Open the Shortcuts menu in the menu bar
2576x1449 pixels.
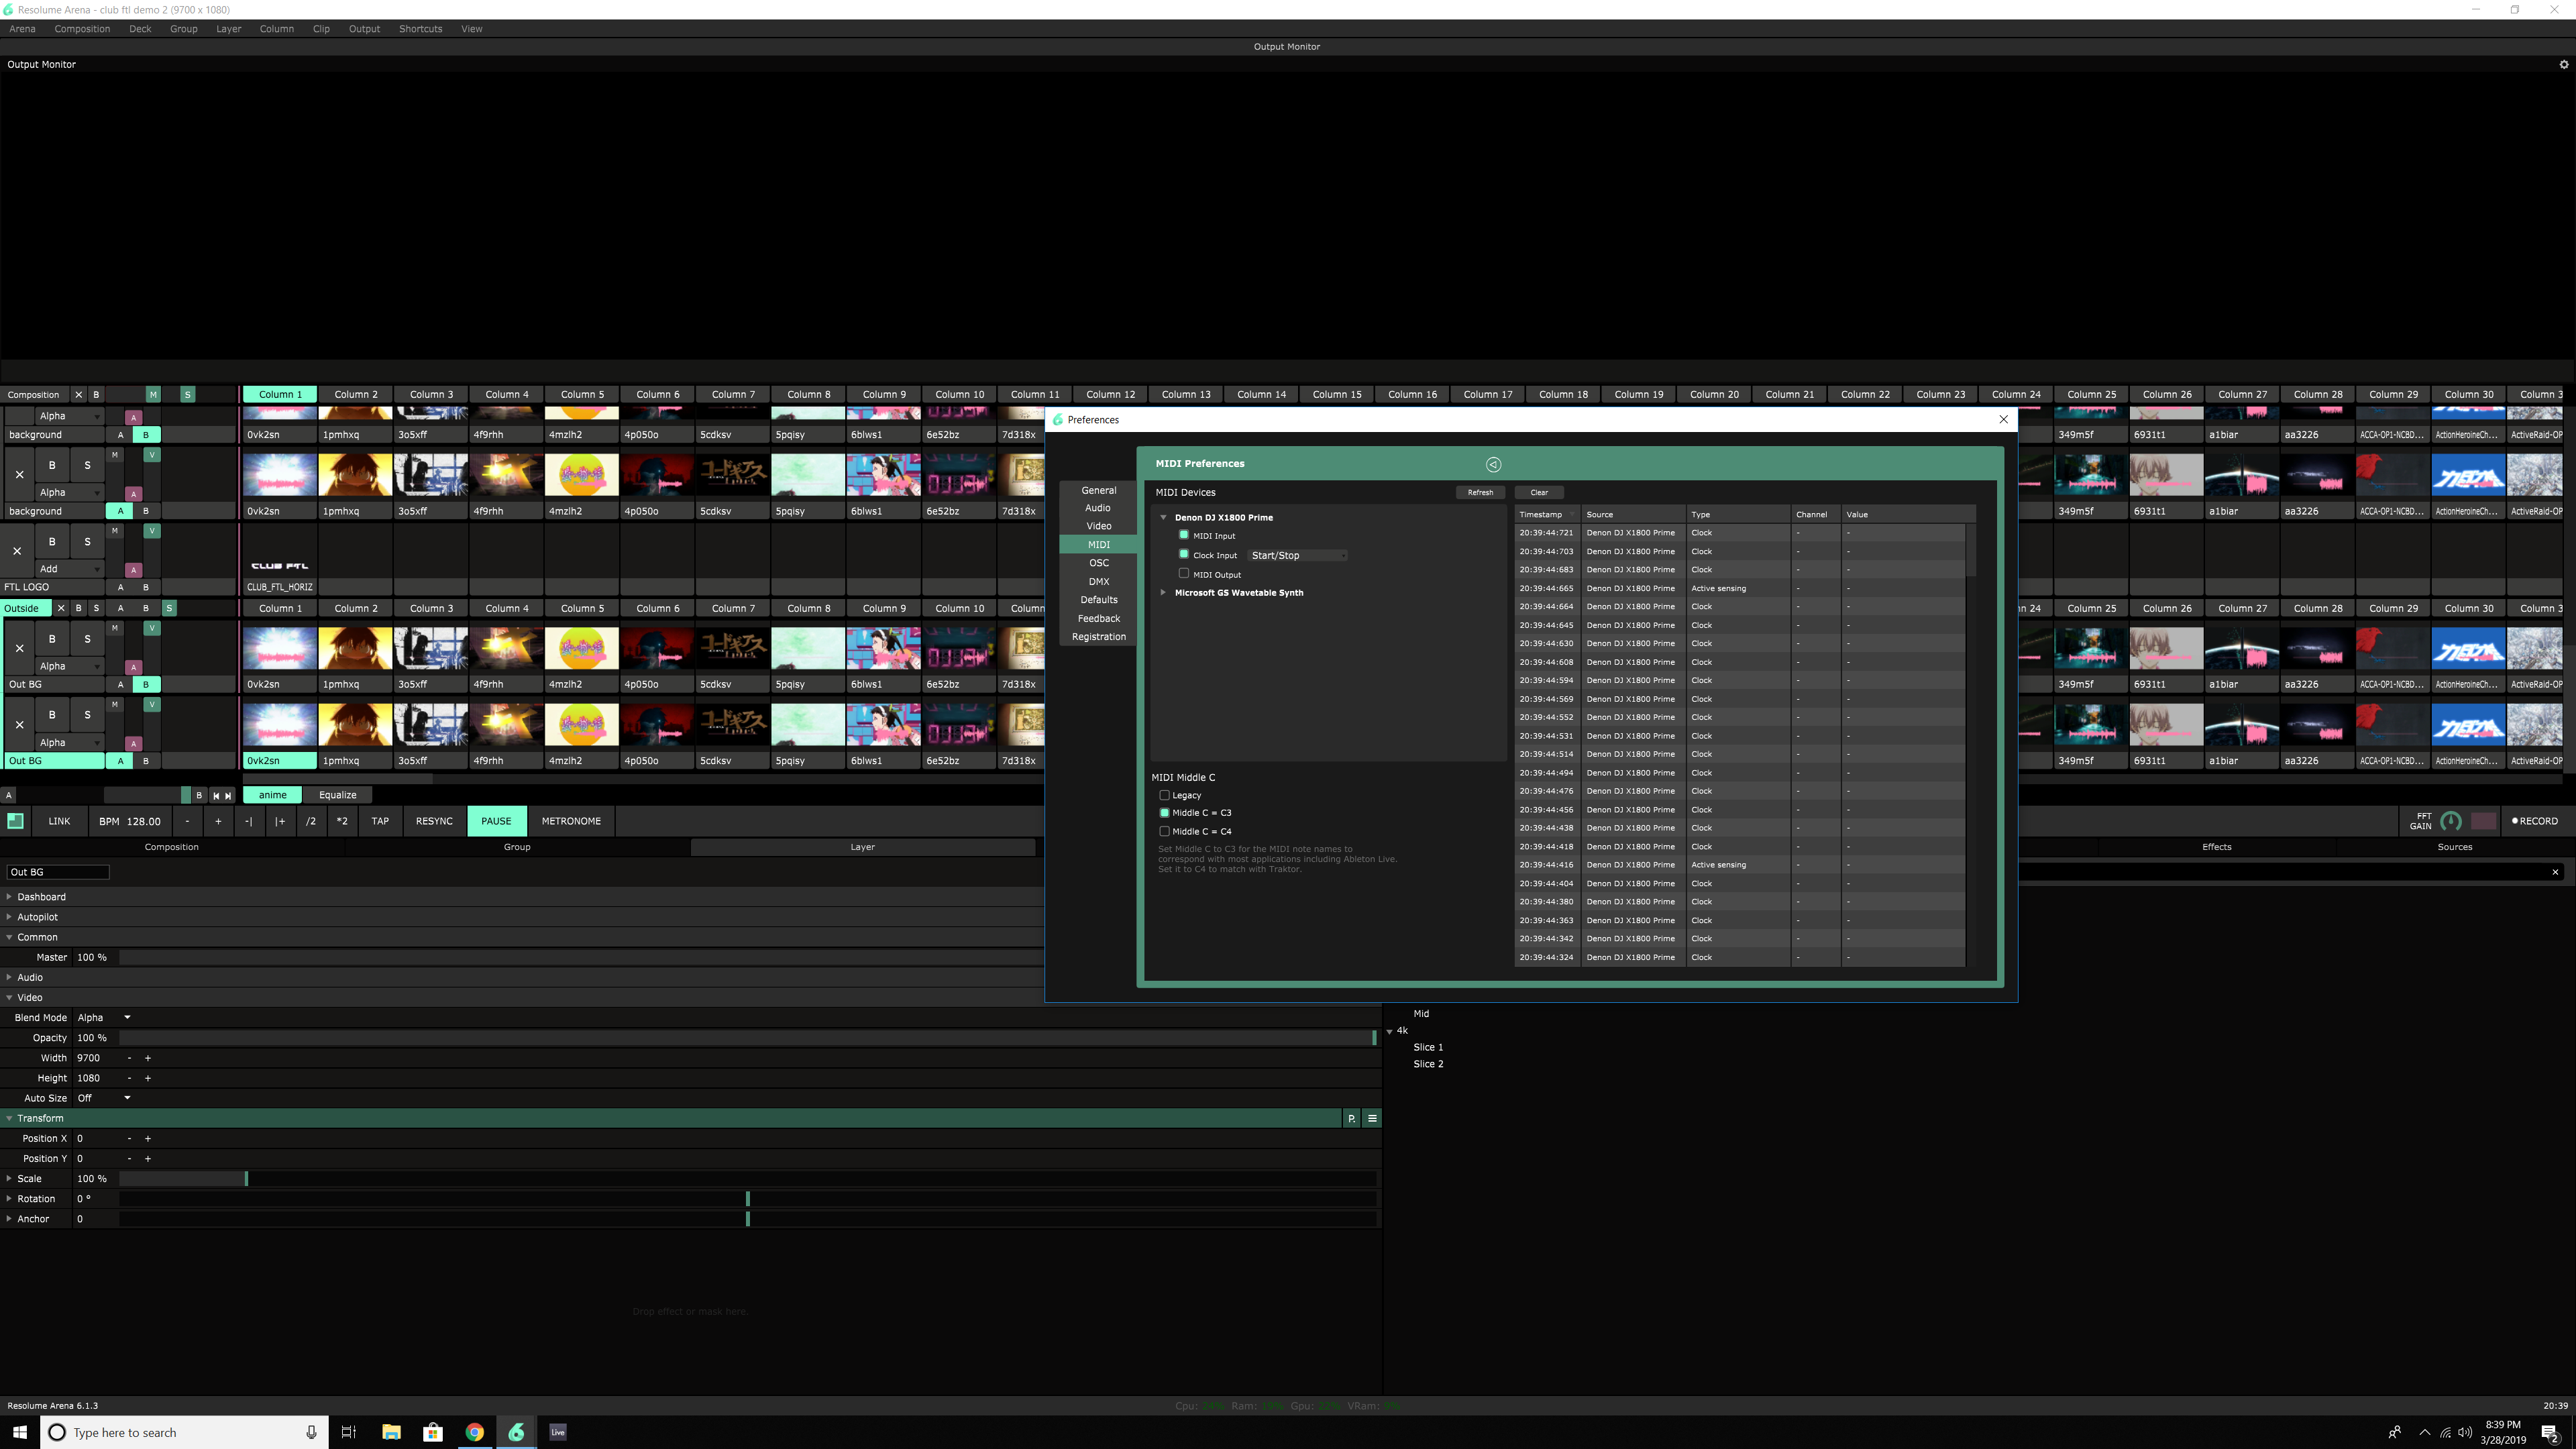pos(420,29)
